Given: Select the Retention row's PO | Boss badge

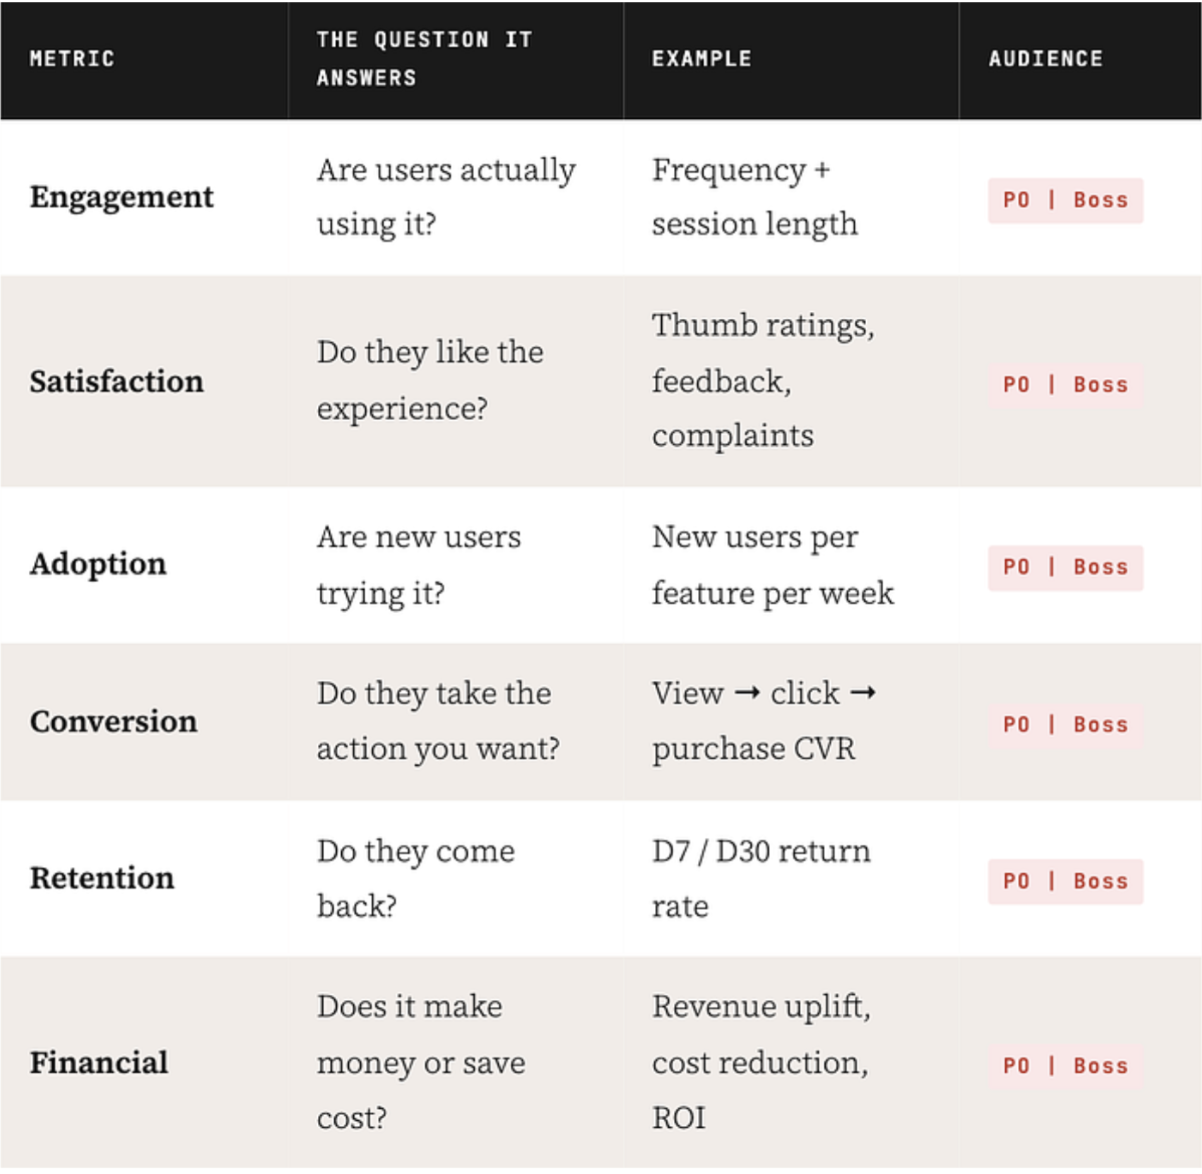Looking at the screenshot, I should click(1065, 881).
